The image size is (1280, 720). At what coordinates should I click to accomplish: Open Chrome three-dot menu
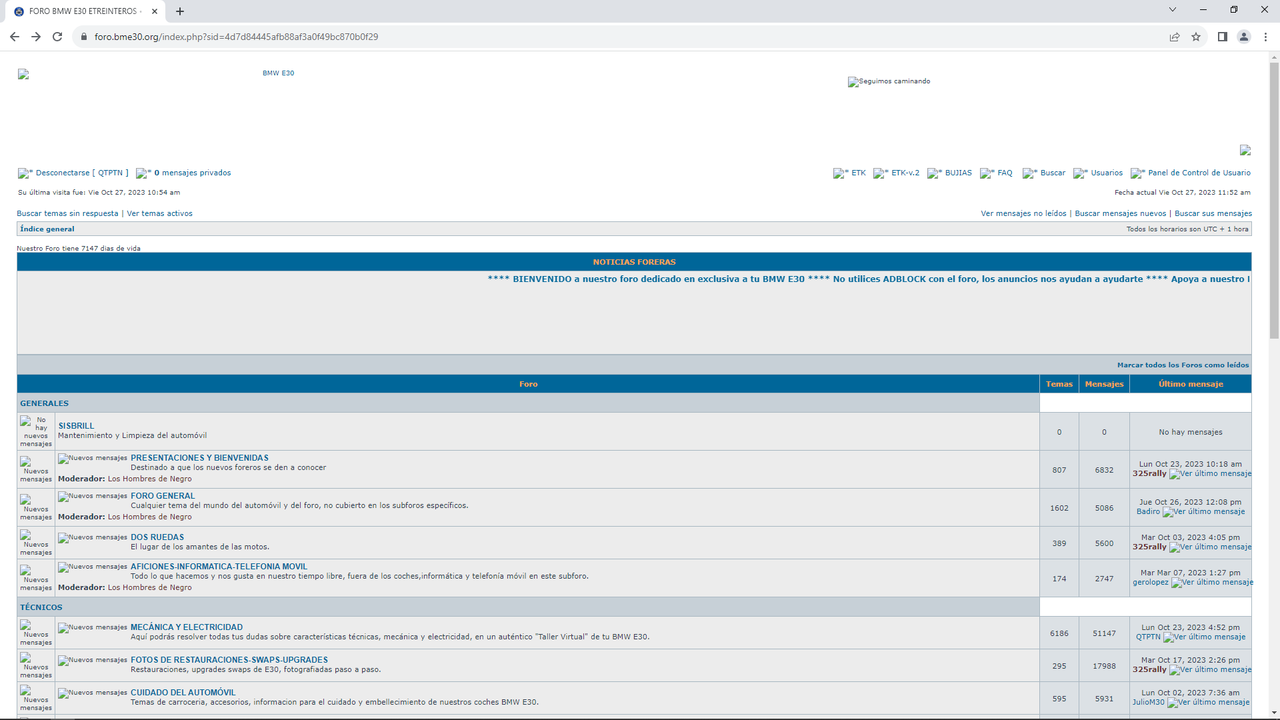tap(1265, 37)
